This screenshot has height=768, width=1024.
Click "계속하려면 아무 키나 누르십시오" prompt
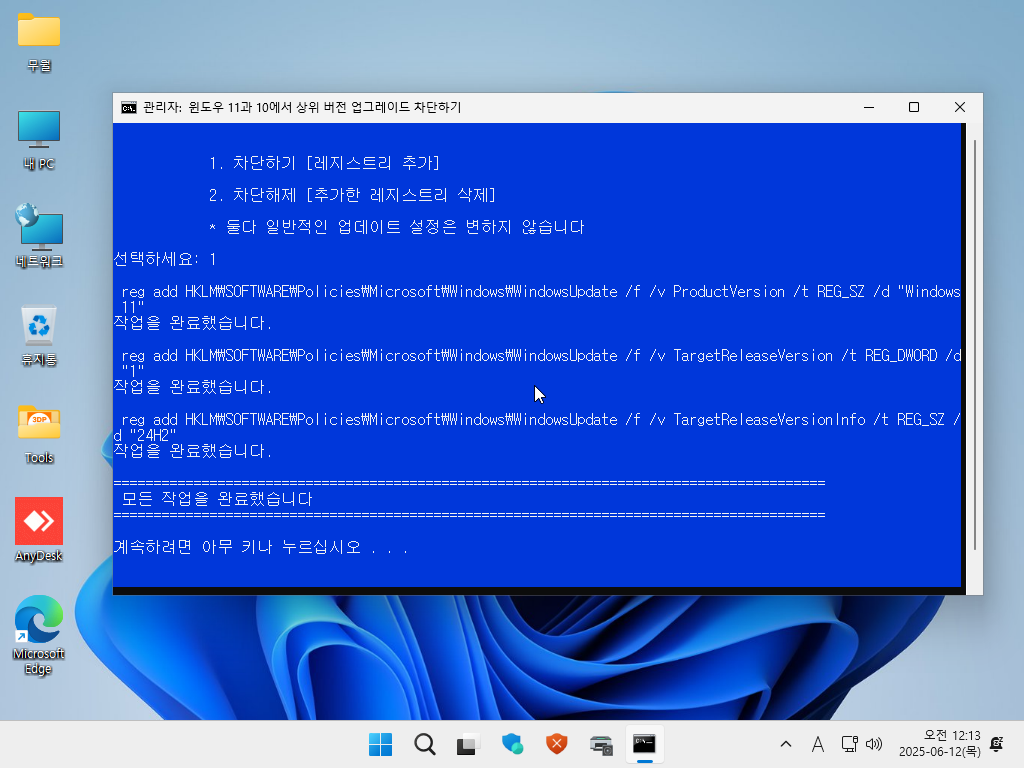[261, 547]
